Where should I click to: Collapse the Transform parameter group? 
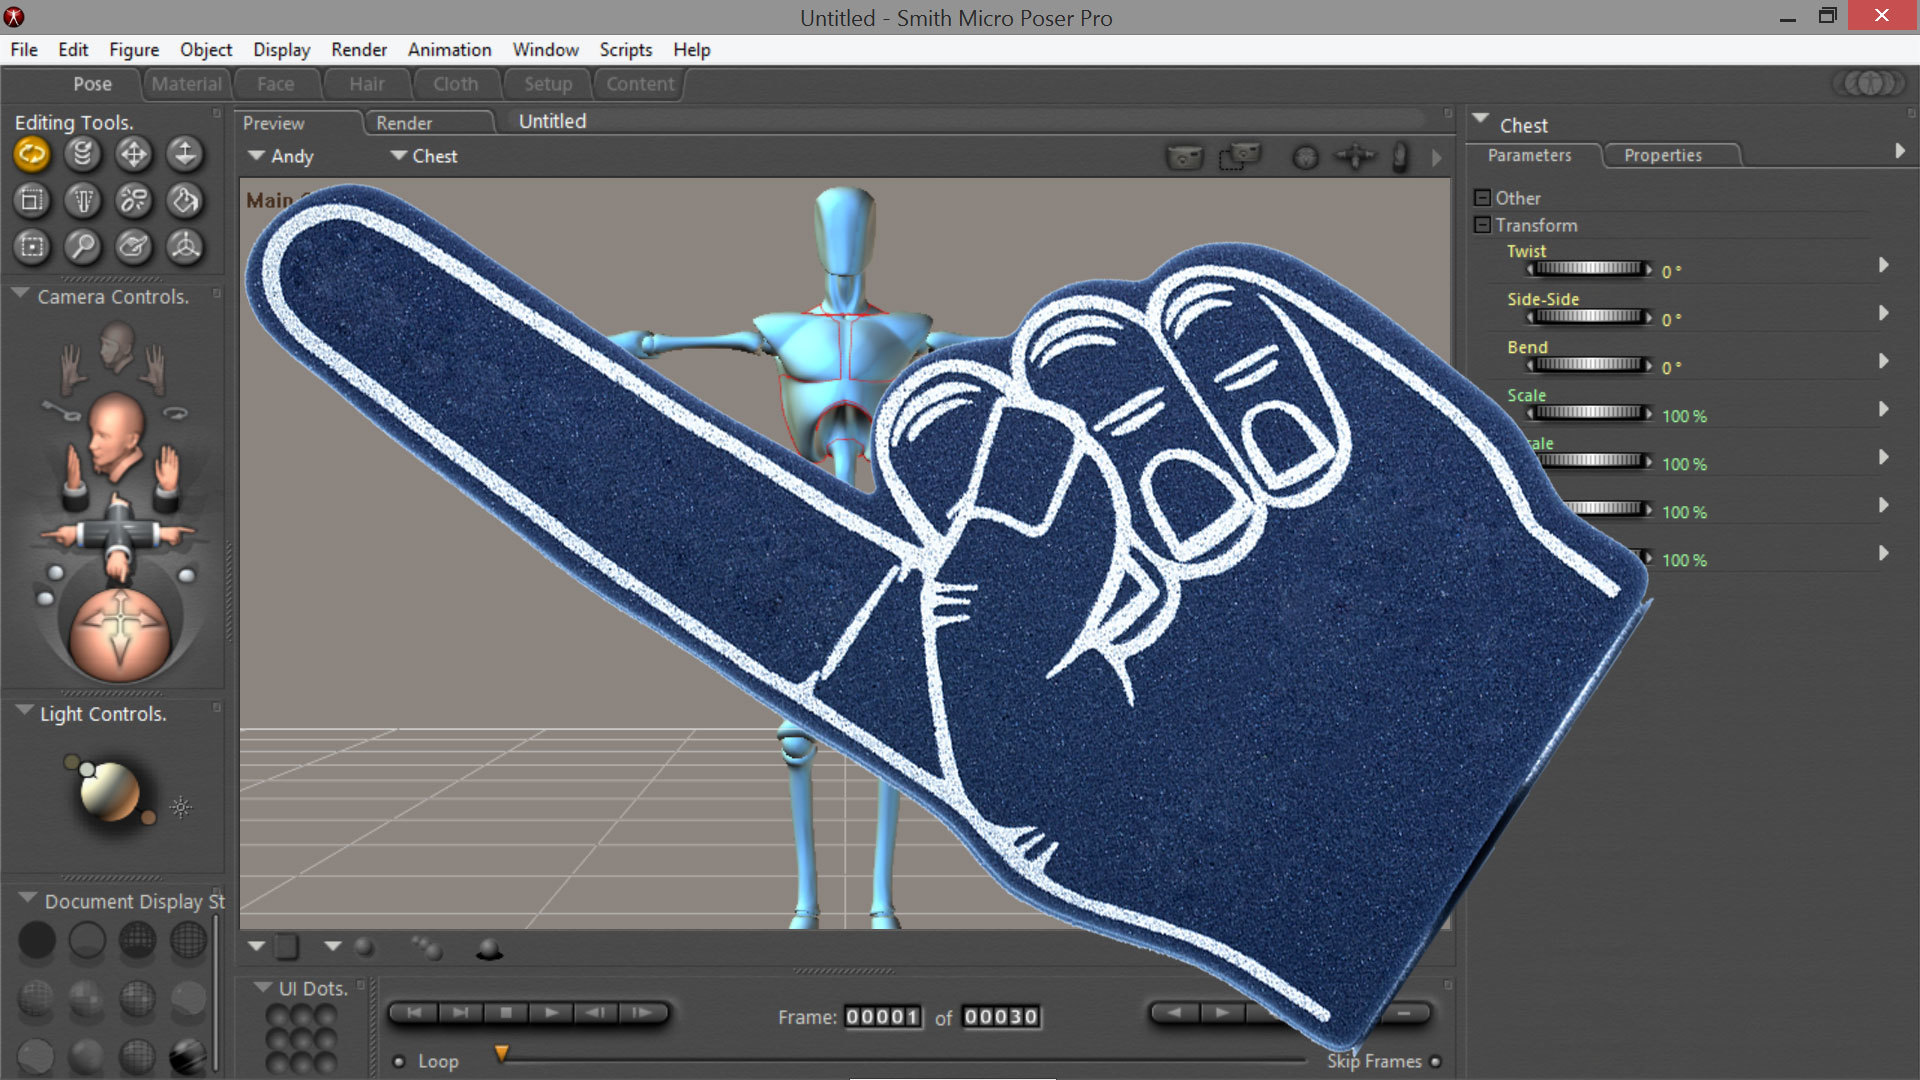(x=1483, y=225)
